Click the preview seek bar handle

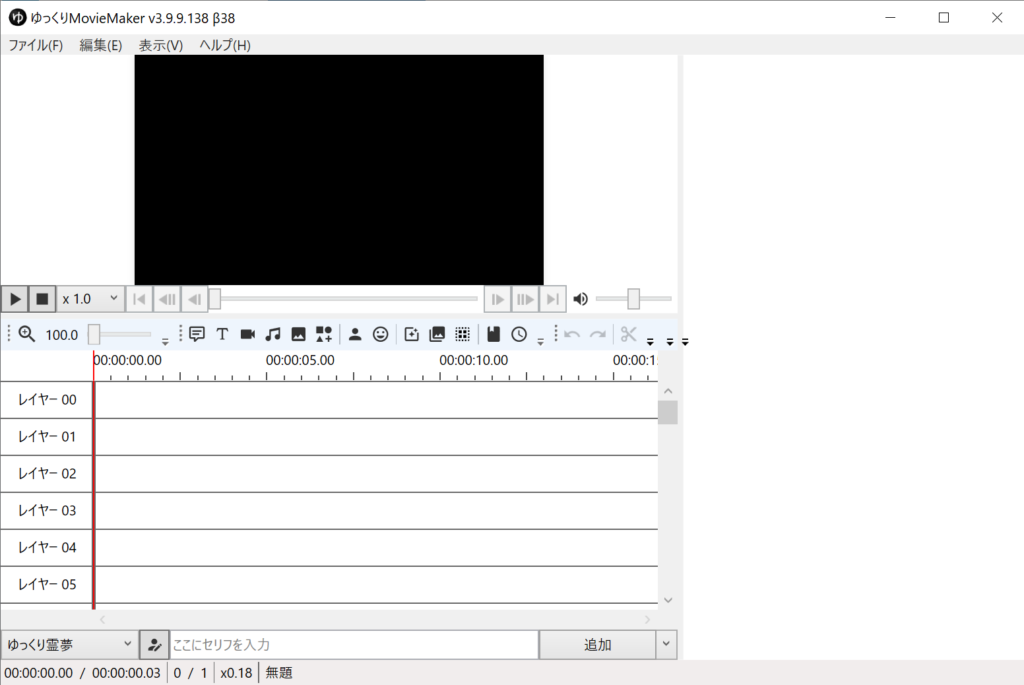pyautogui.click(x=215, y=299)
